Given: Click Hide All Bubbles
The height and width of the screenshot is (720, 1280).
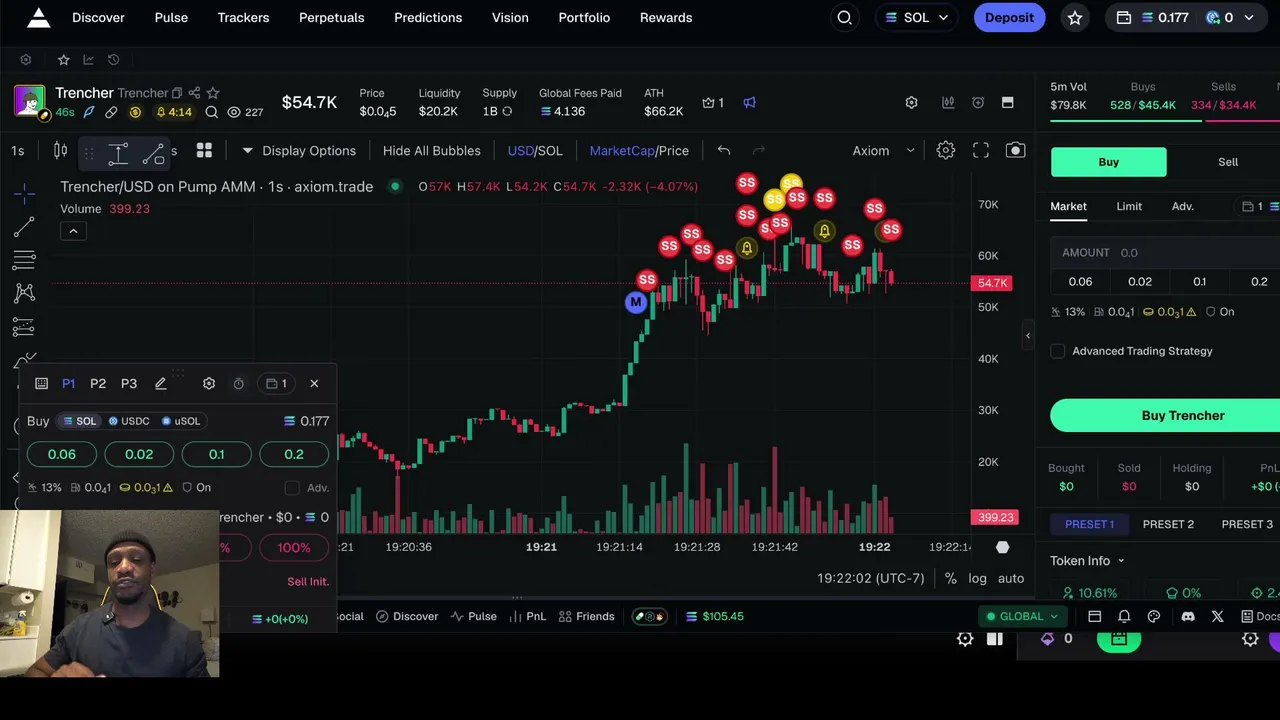Looking at the screenshot, I should click(x=432, y=151).
